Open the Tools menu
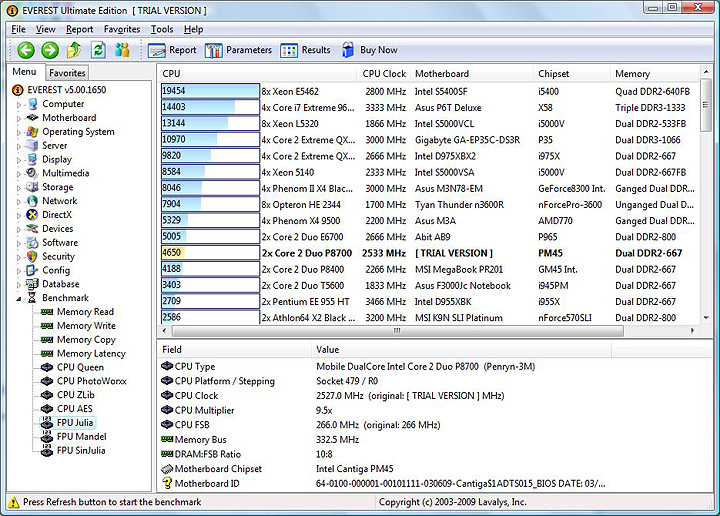Image resolution: width=720 pixels, height=516 pixels. point(162,29)
